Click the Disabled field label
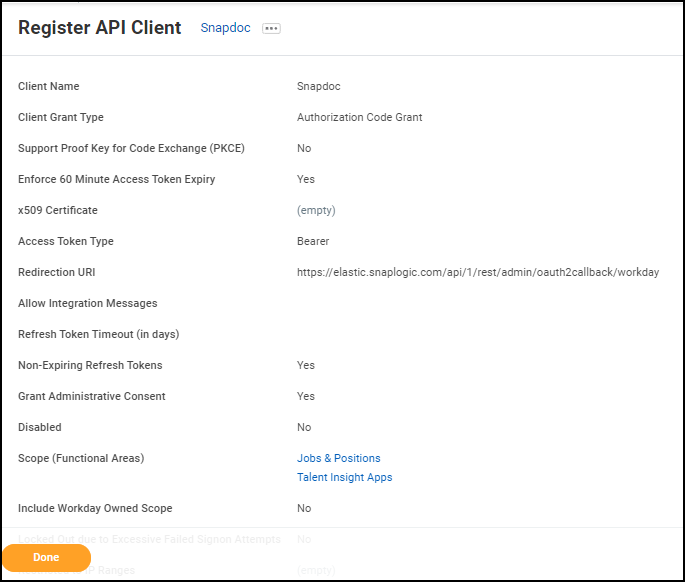Image resolution: width=685 pixels, height=582 pixels. [x=40, y=427]
